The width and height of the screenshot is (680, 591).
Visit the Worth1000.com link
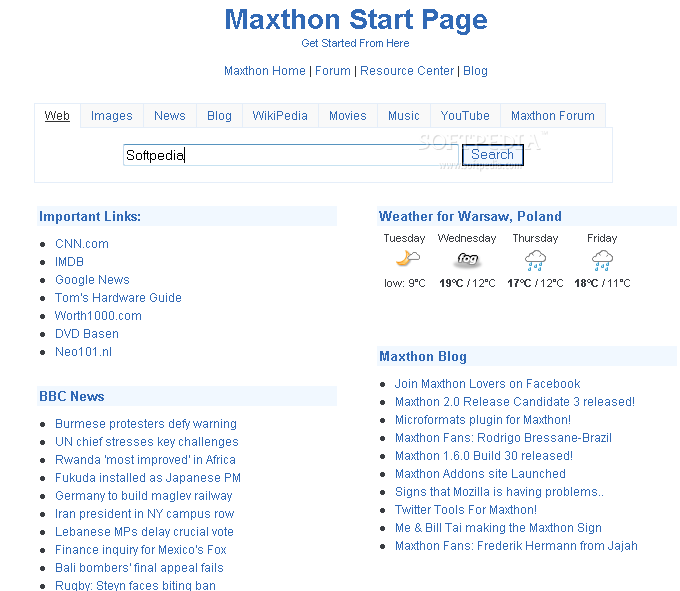[x=98, y=316]
